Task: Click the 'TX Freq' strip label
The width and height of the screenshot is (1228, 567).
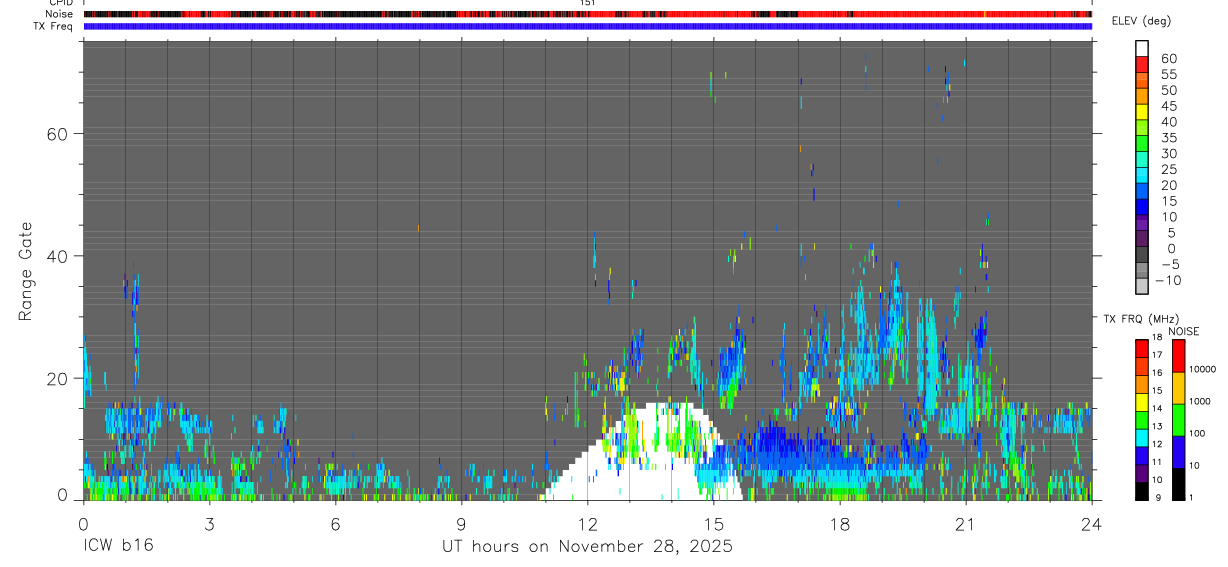Action: tap(55, 26)
